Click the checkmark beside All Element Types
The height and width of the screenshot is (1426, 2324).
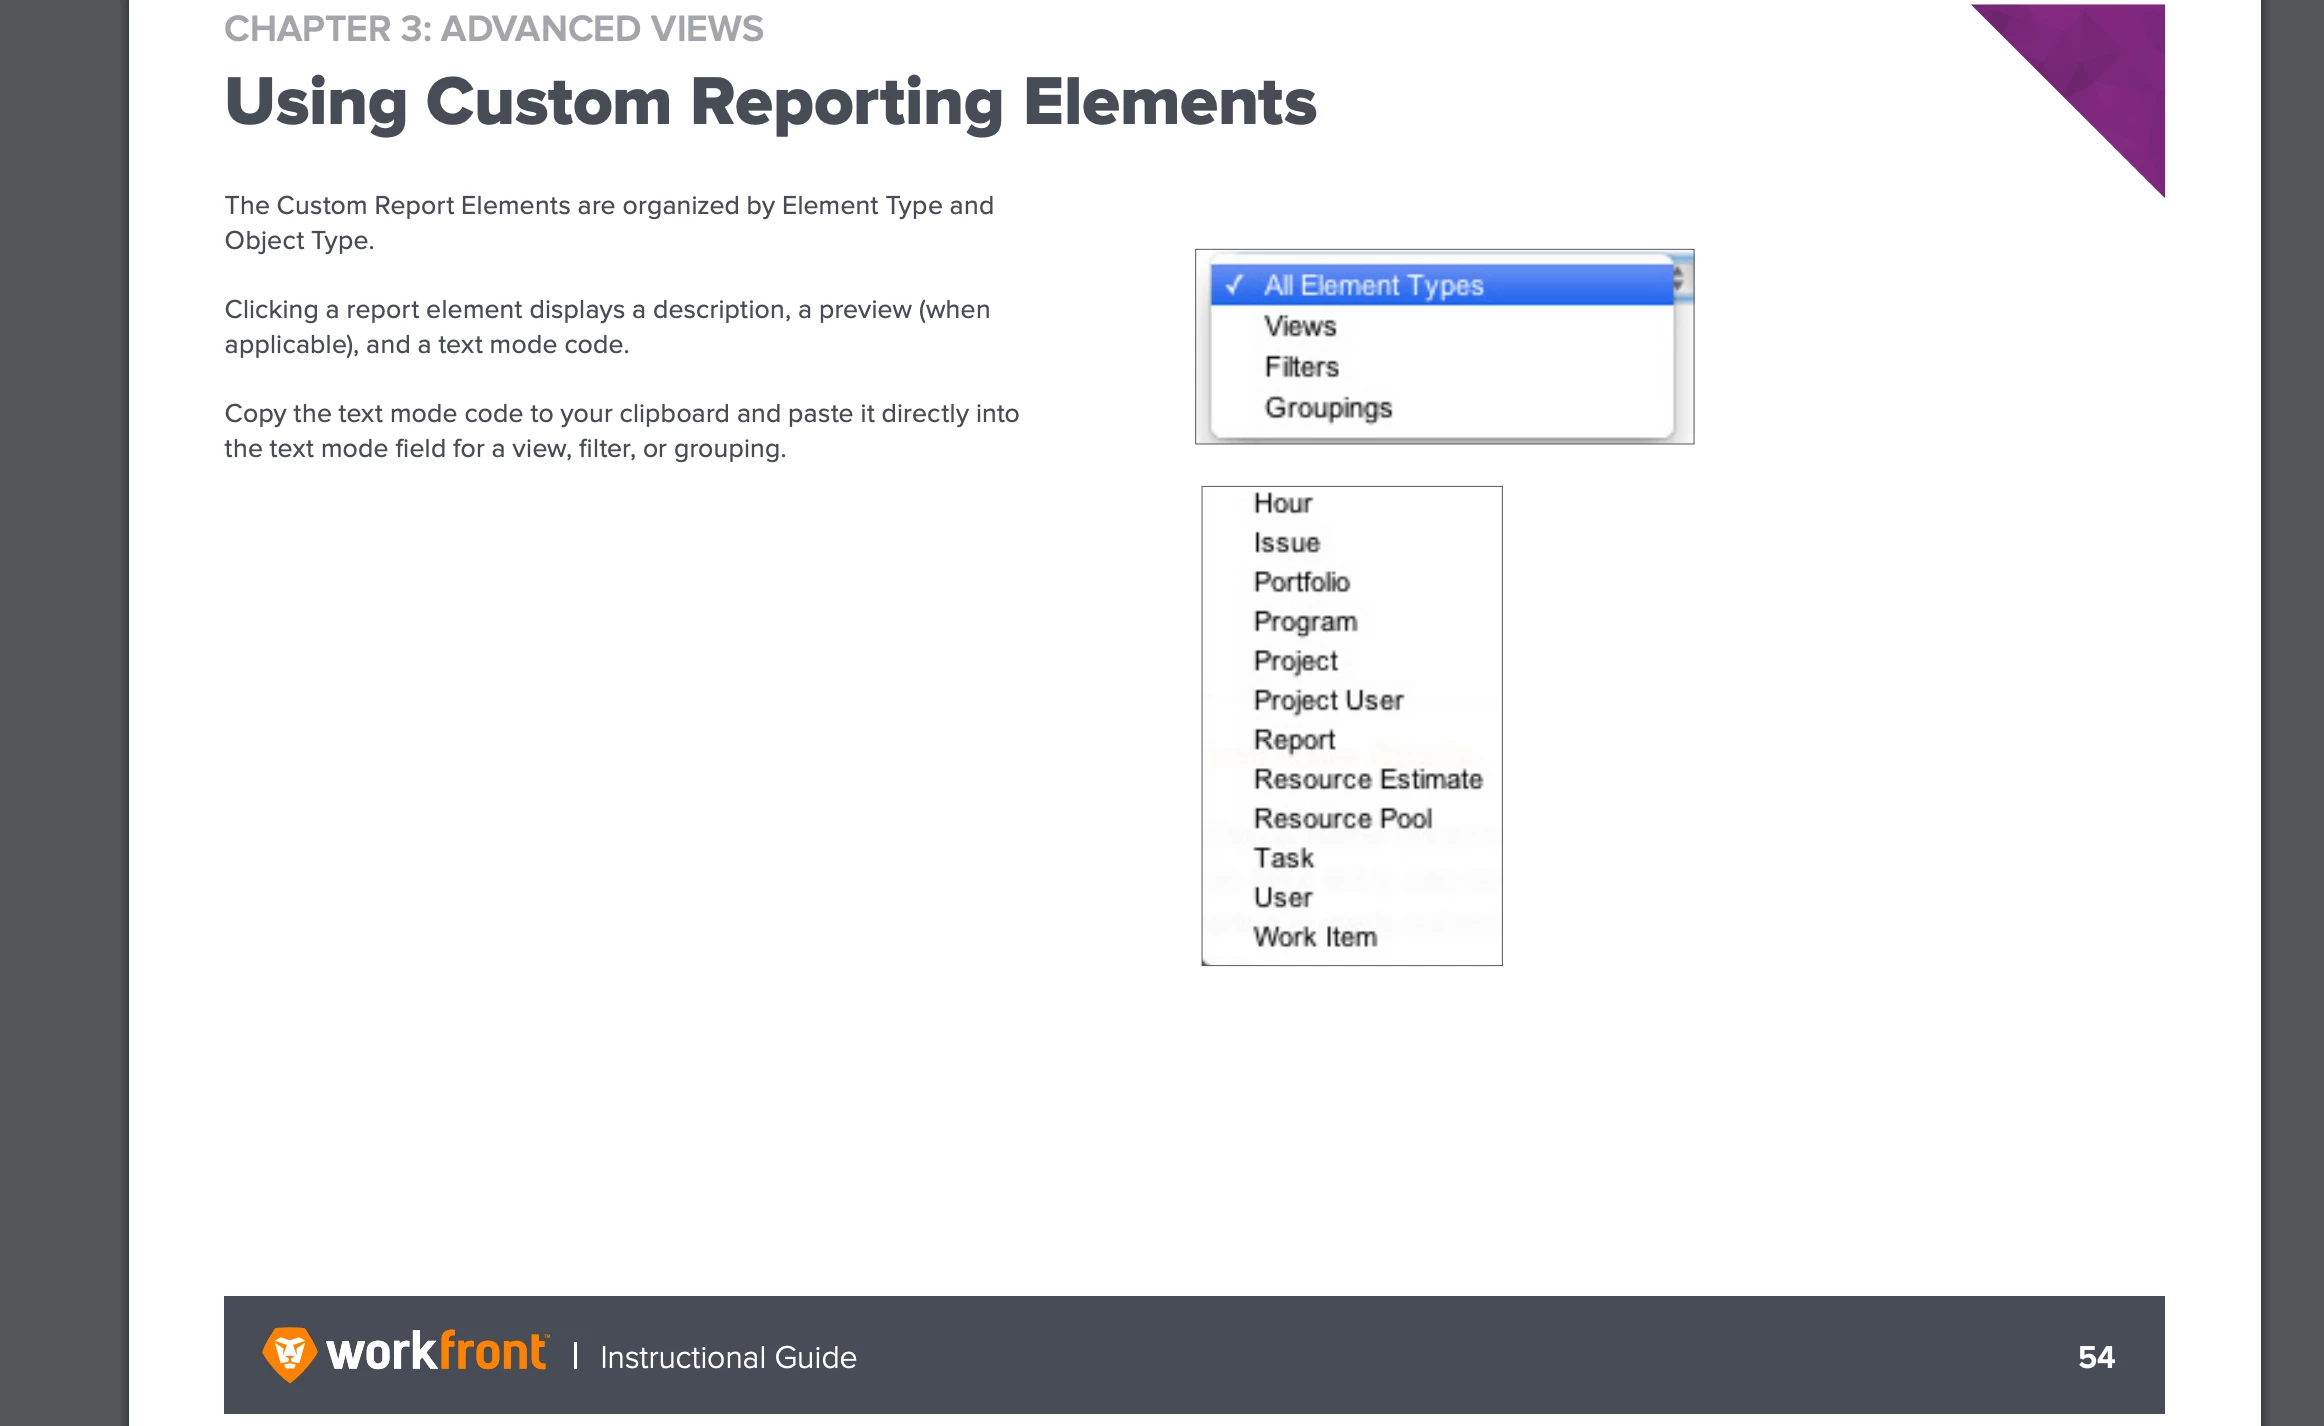[1235, 285]
